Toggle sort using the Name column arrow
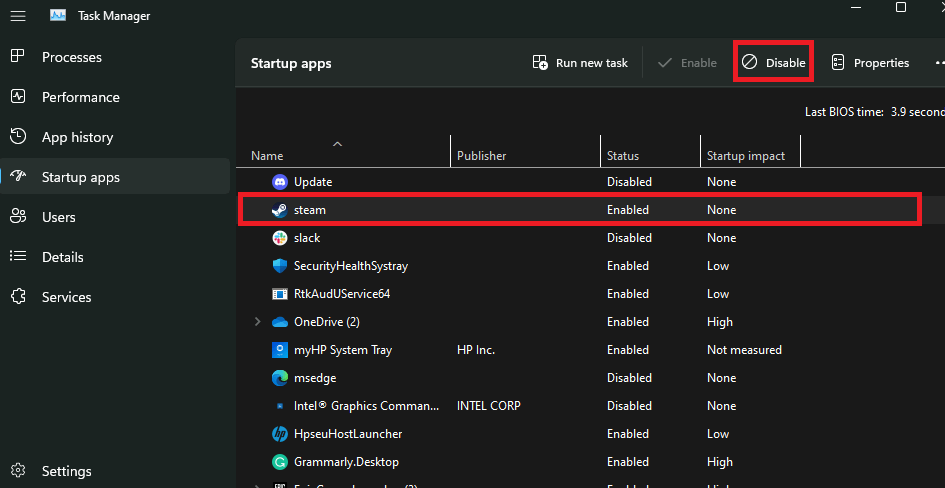Viewport: 945px width, 488px height. click(338, 143)
